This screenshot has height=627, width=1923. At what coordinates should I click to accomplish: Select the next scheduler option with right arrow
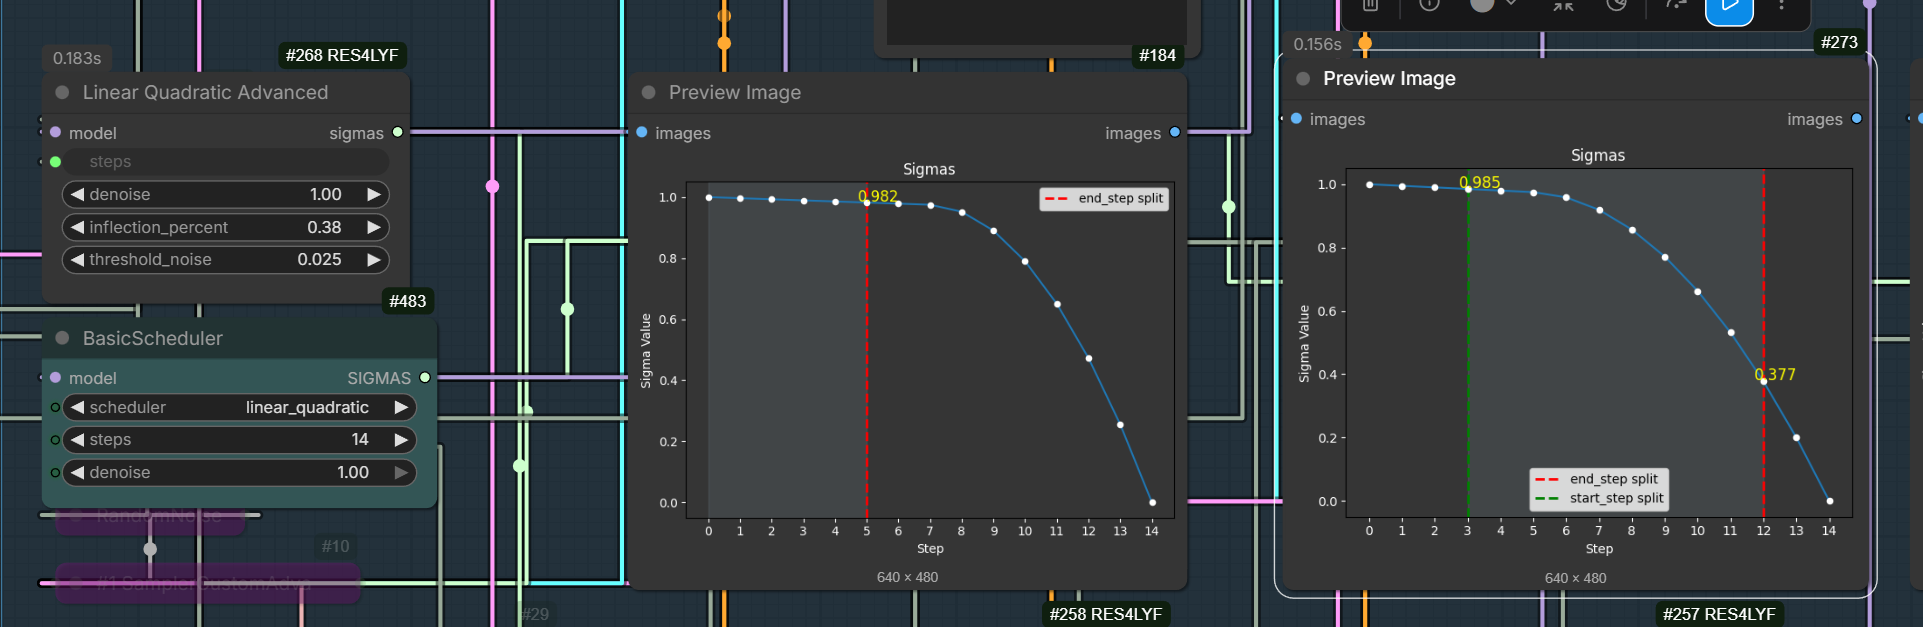(401, 407)
